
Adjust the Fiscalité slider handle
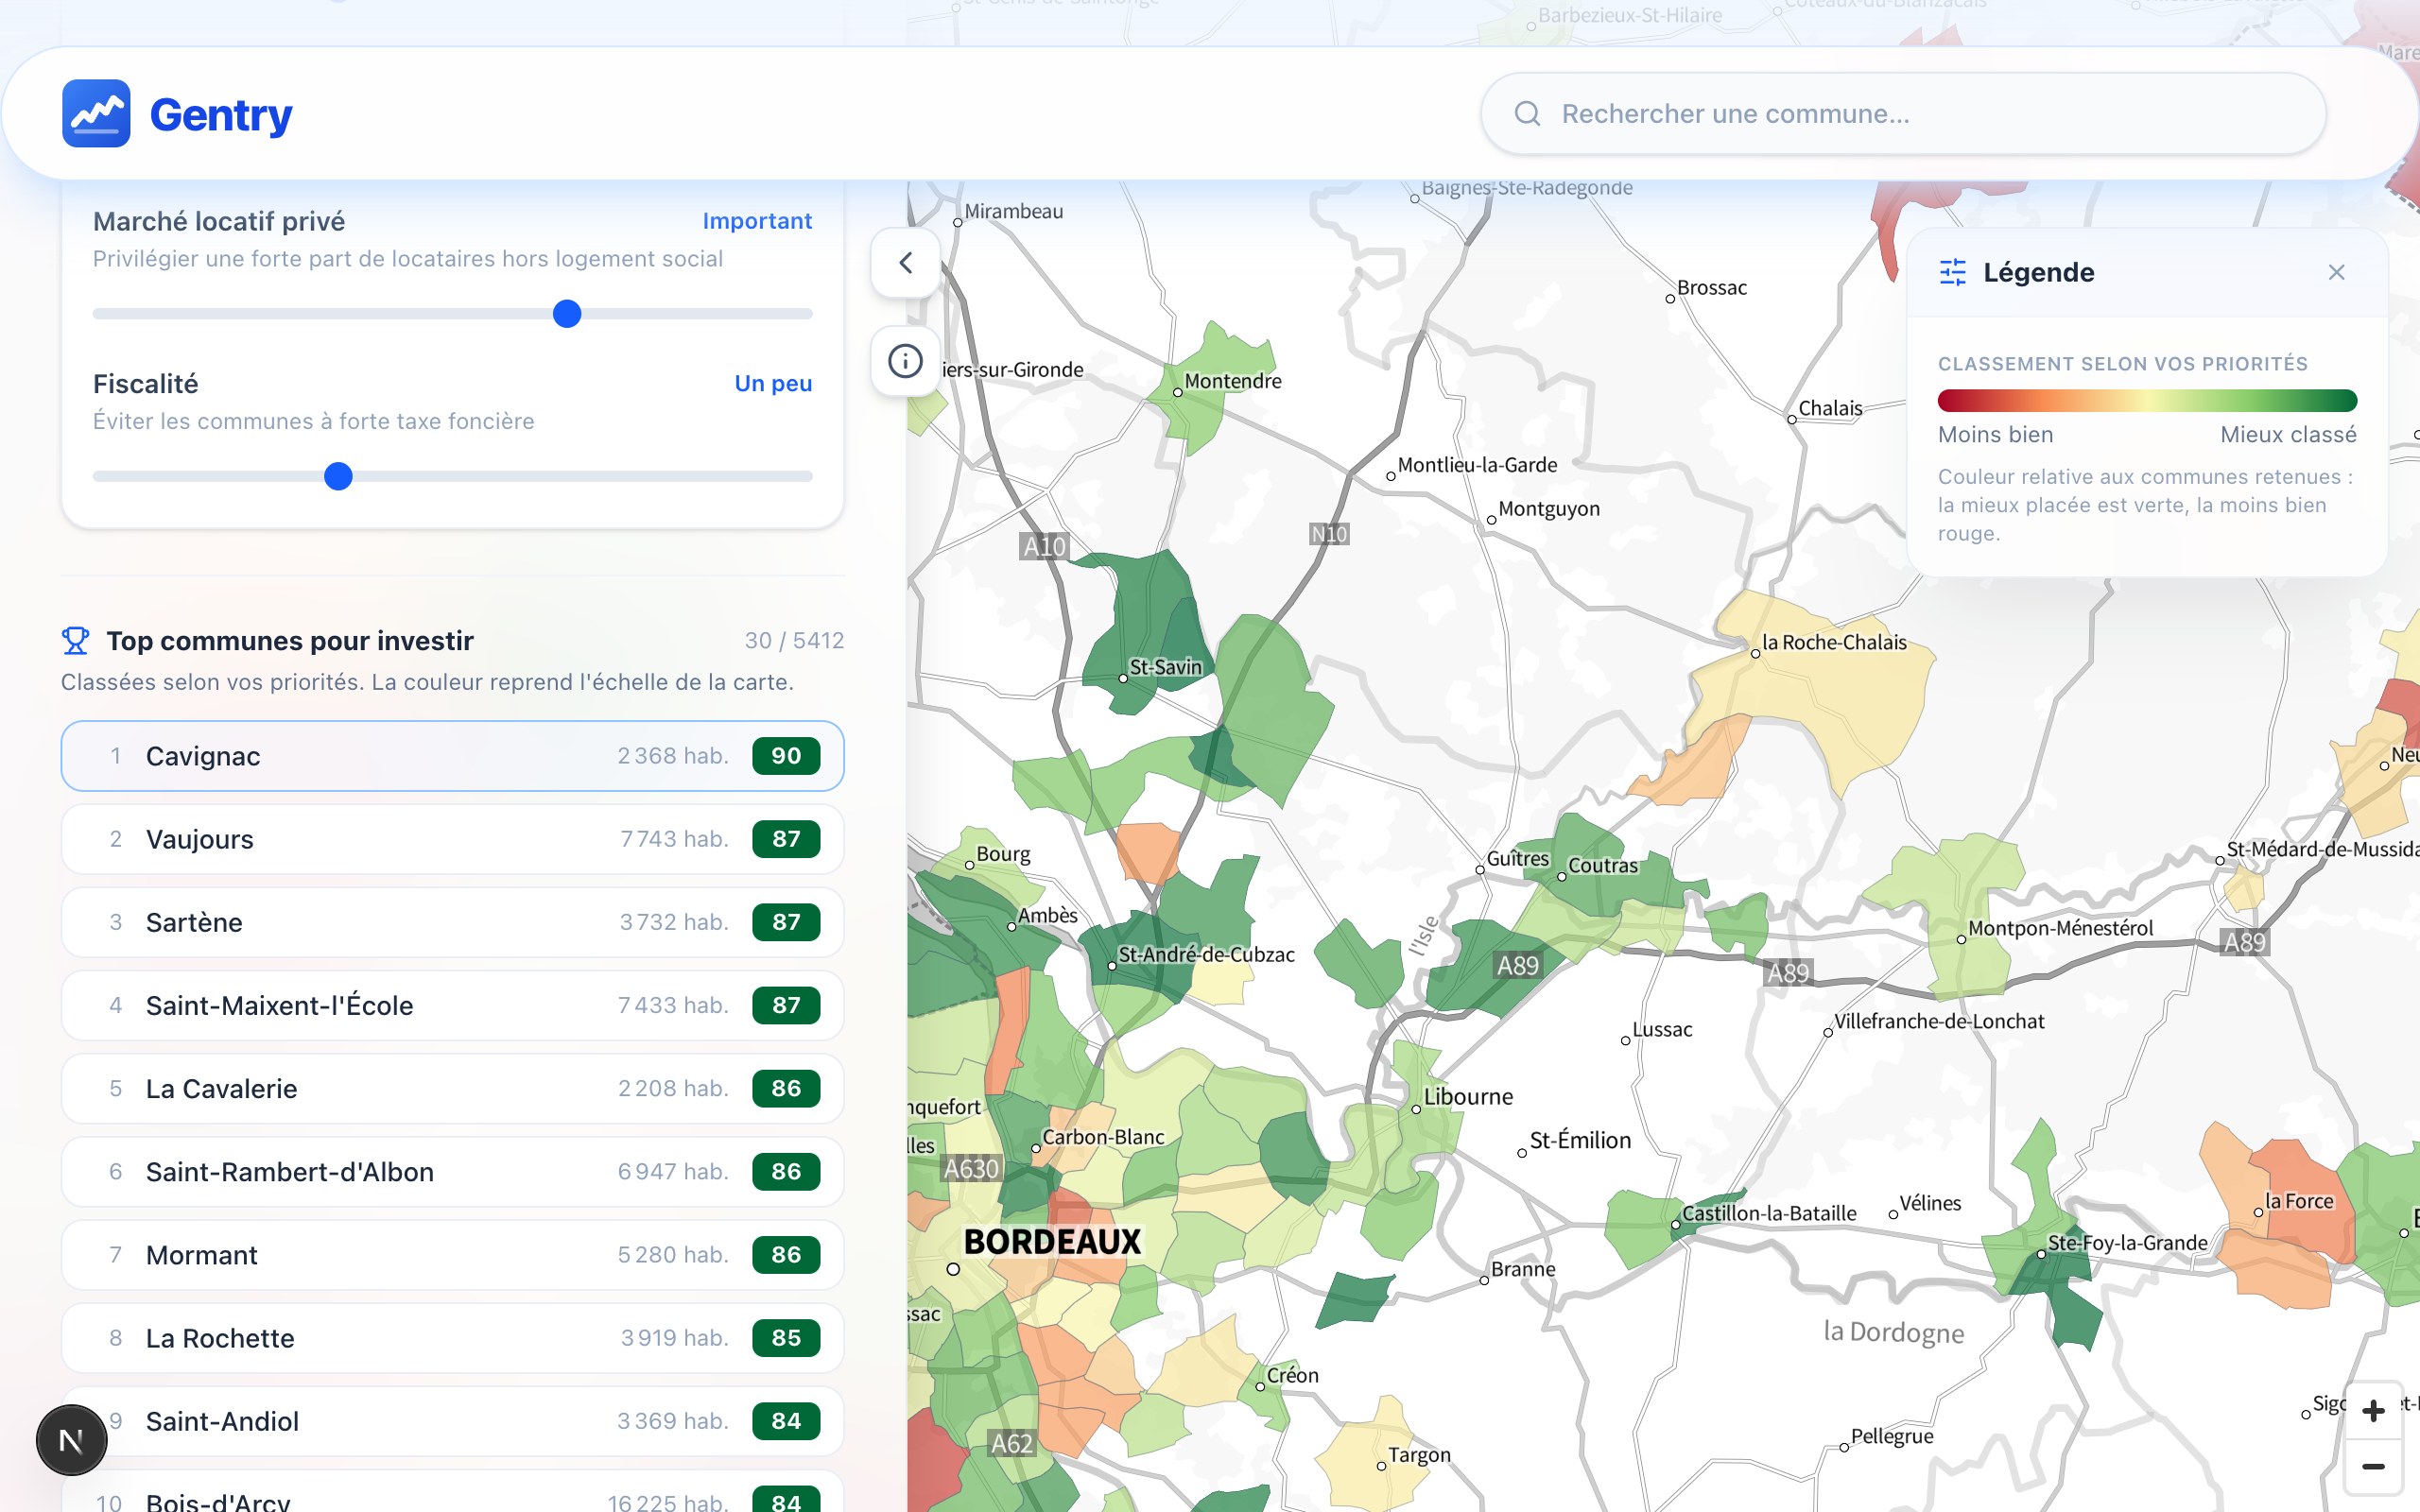tap(339, 477)
